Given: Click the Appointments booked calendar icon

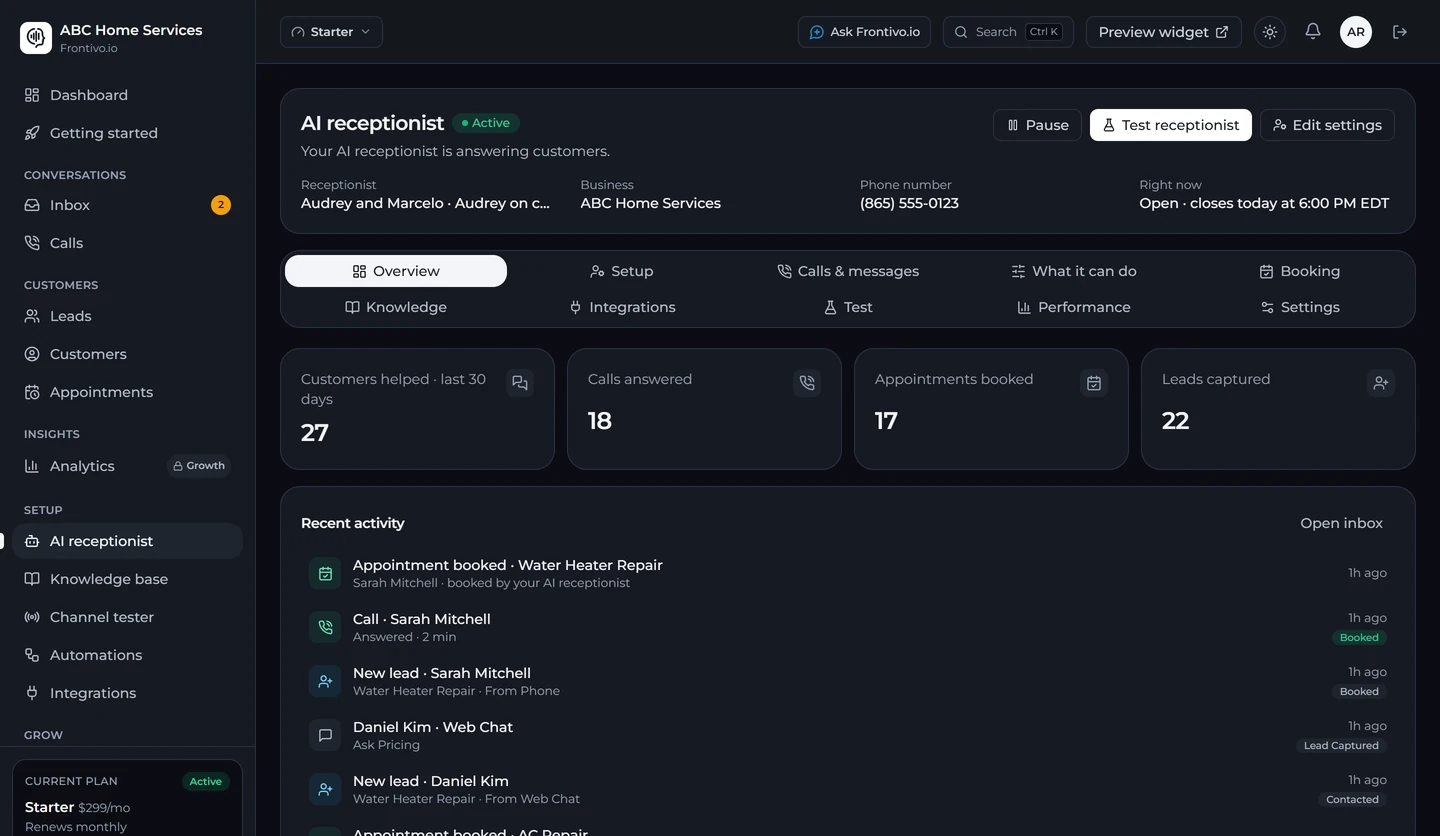Looking at the screenshot, I should pos(1094,383).
